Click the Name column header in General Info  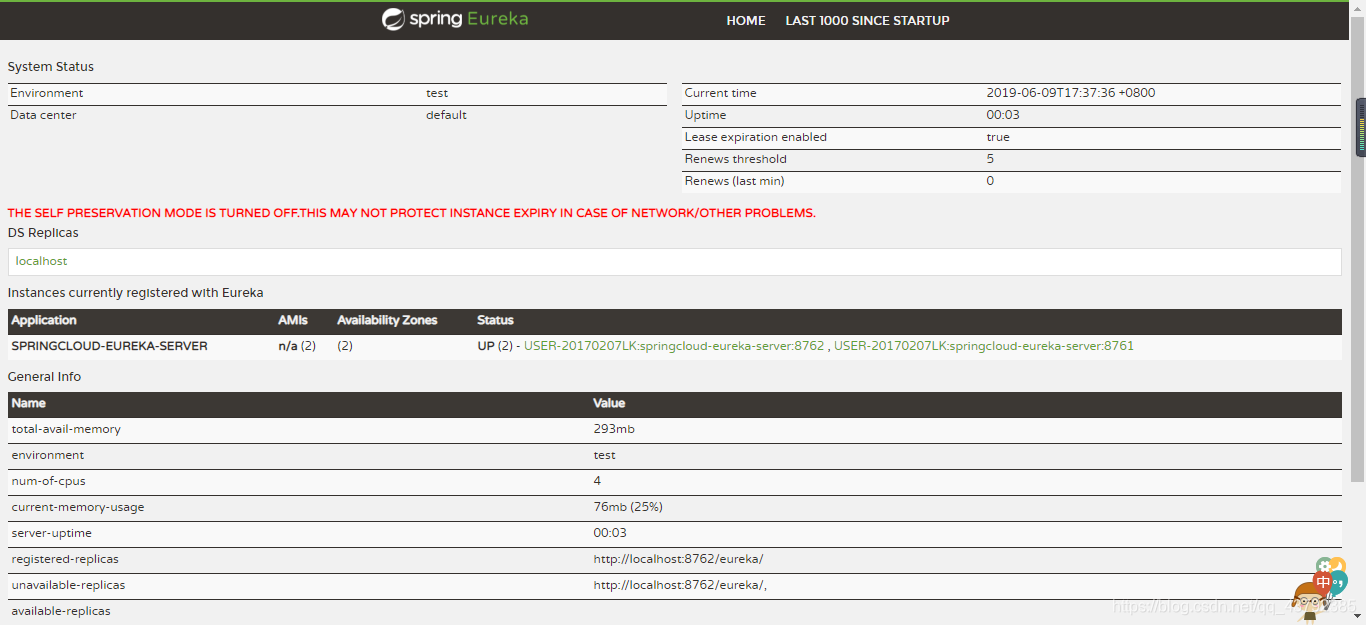[x=28, y=403]
